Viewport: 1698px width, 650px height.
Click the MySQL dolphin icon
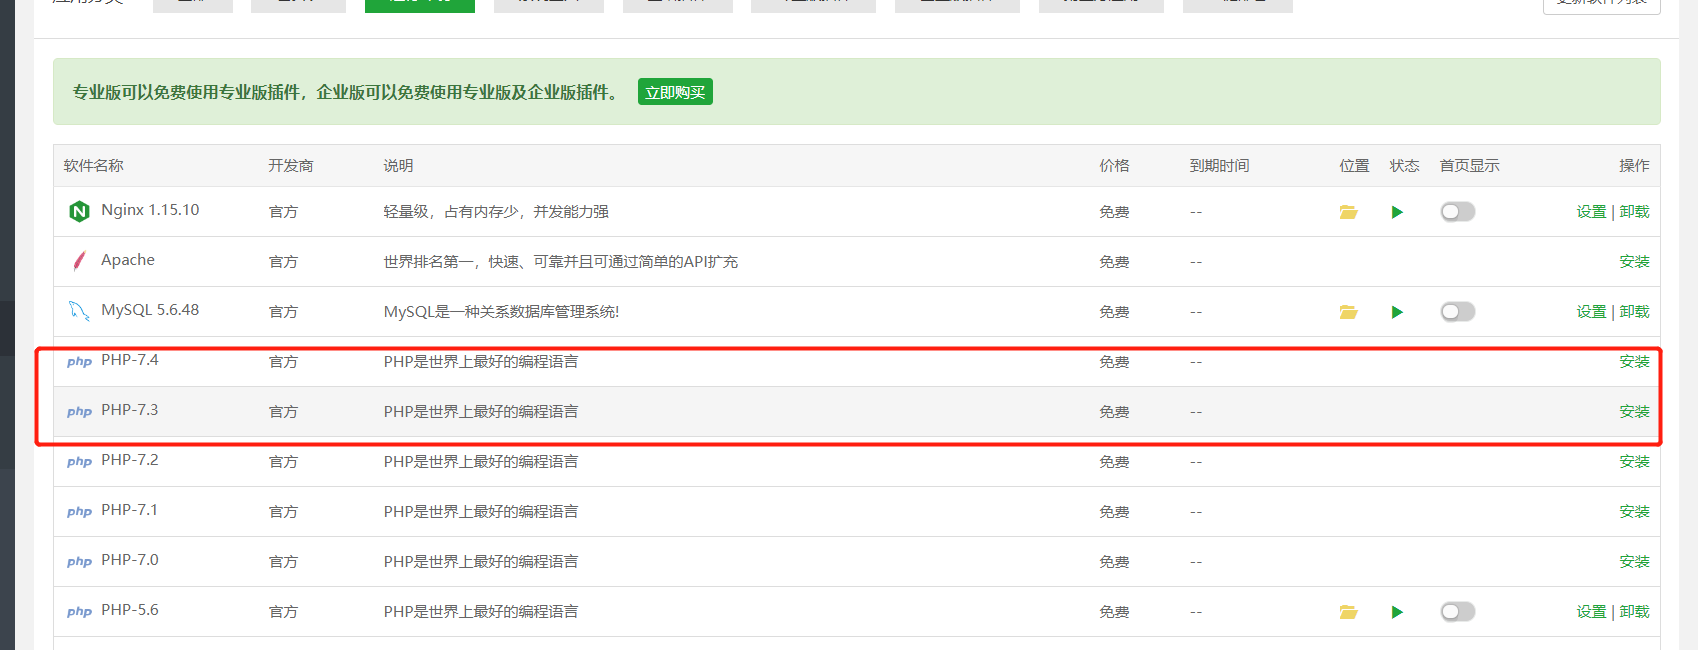(79, 311)
